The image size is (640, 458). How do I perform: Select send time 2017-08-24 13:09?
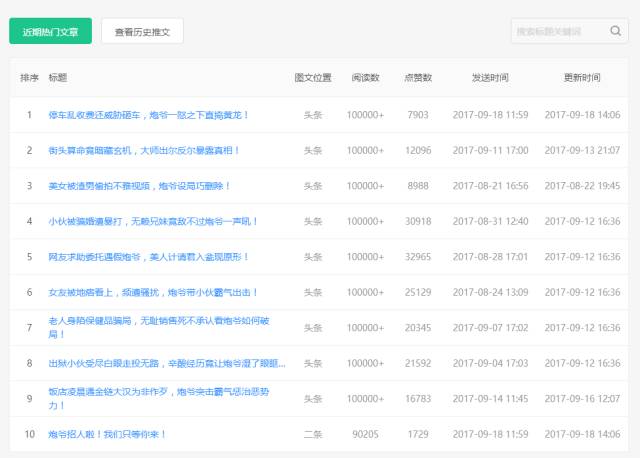pos(490,293)
